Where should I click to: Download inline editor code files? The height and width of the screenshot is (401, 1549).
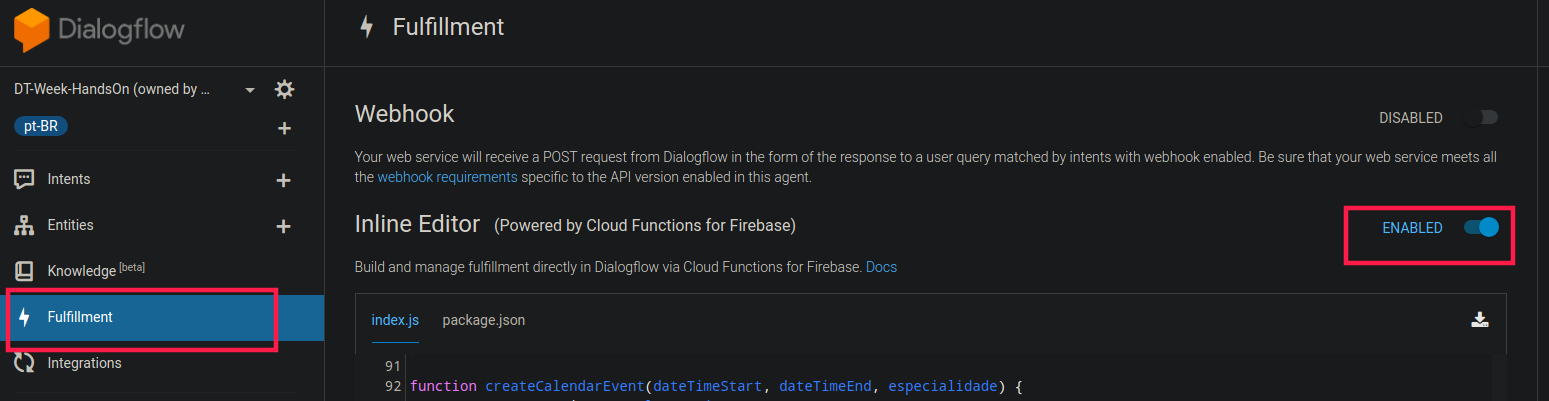click(1480, 320)
